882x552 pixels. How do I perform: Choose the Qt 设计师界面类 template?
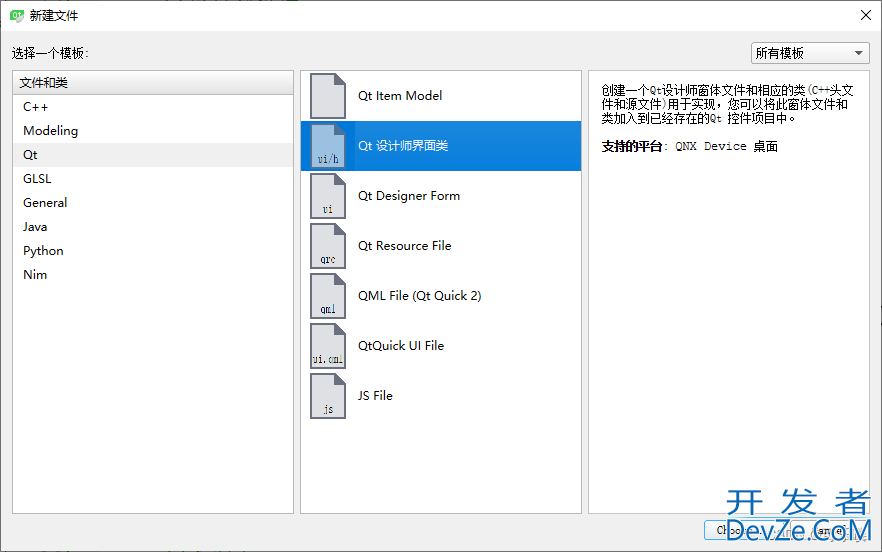click(441, 146)
